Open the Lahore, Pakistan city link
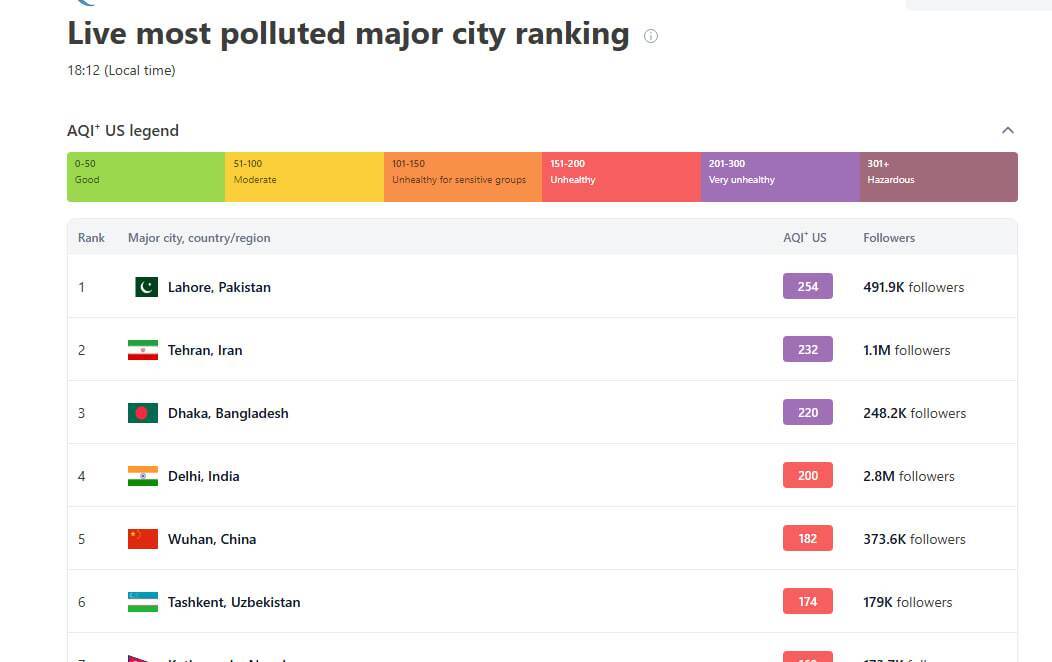The height and width of the screenshot is (662, 1052). pos(219,287)
